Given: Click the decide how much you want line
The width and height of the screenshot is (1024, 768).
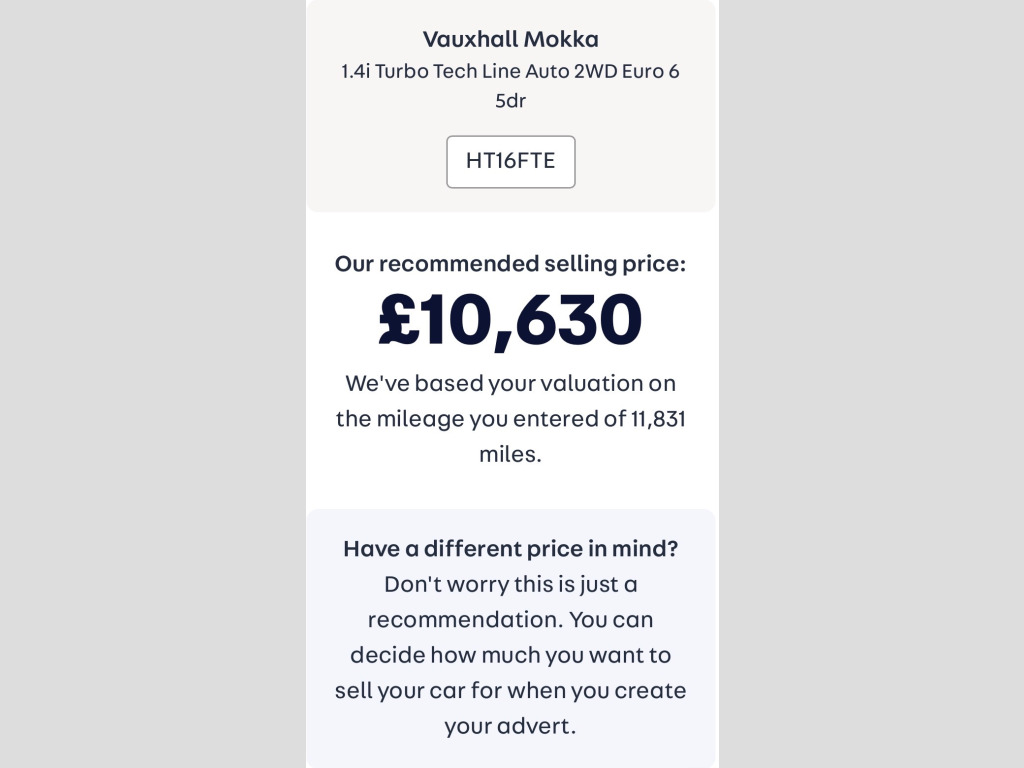Looking at the screenshot, I should click(510, 655).
